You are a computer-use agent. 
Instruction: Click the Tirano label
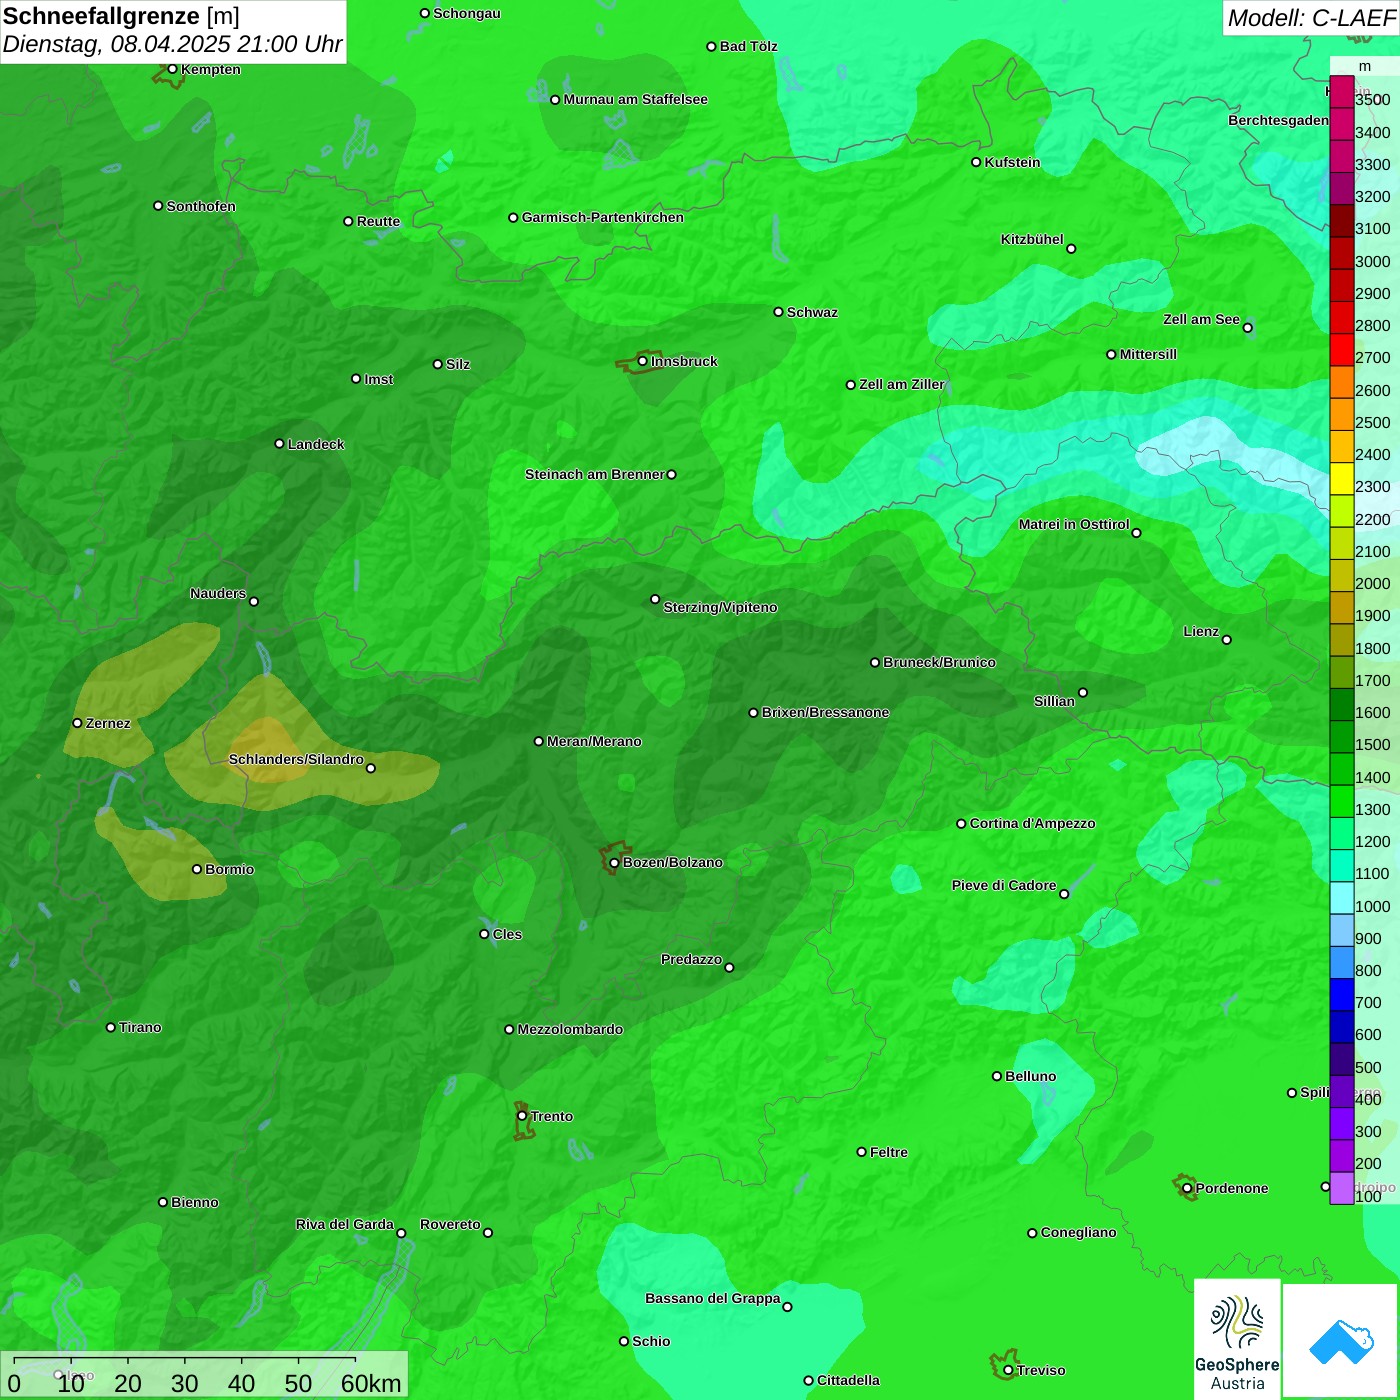[x=140, y=1027]
